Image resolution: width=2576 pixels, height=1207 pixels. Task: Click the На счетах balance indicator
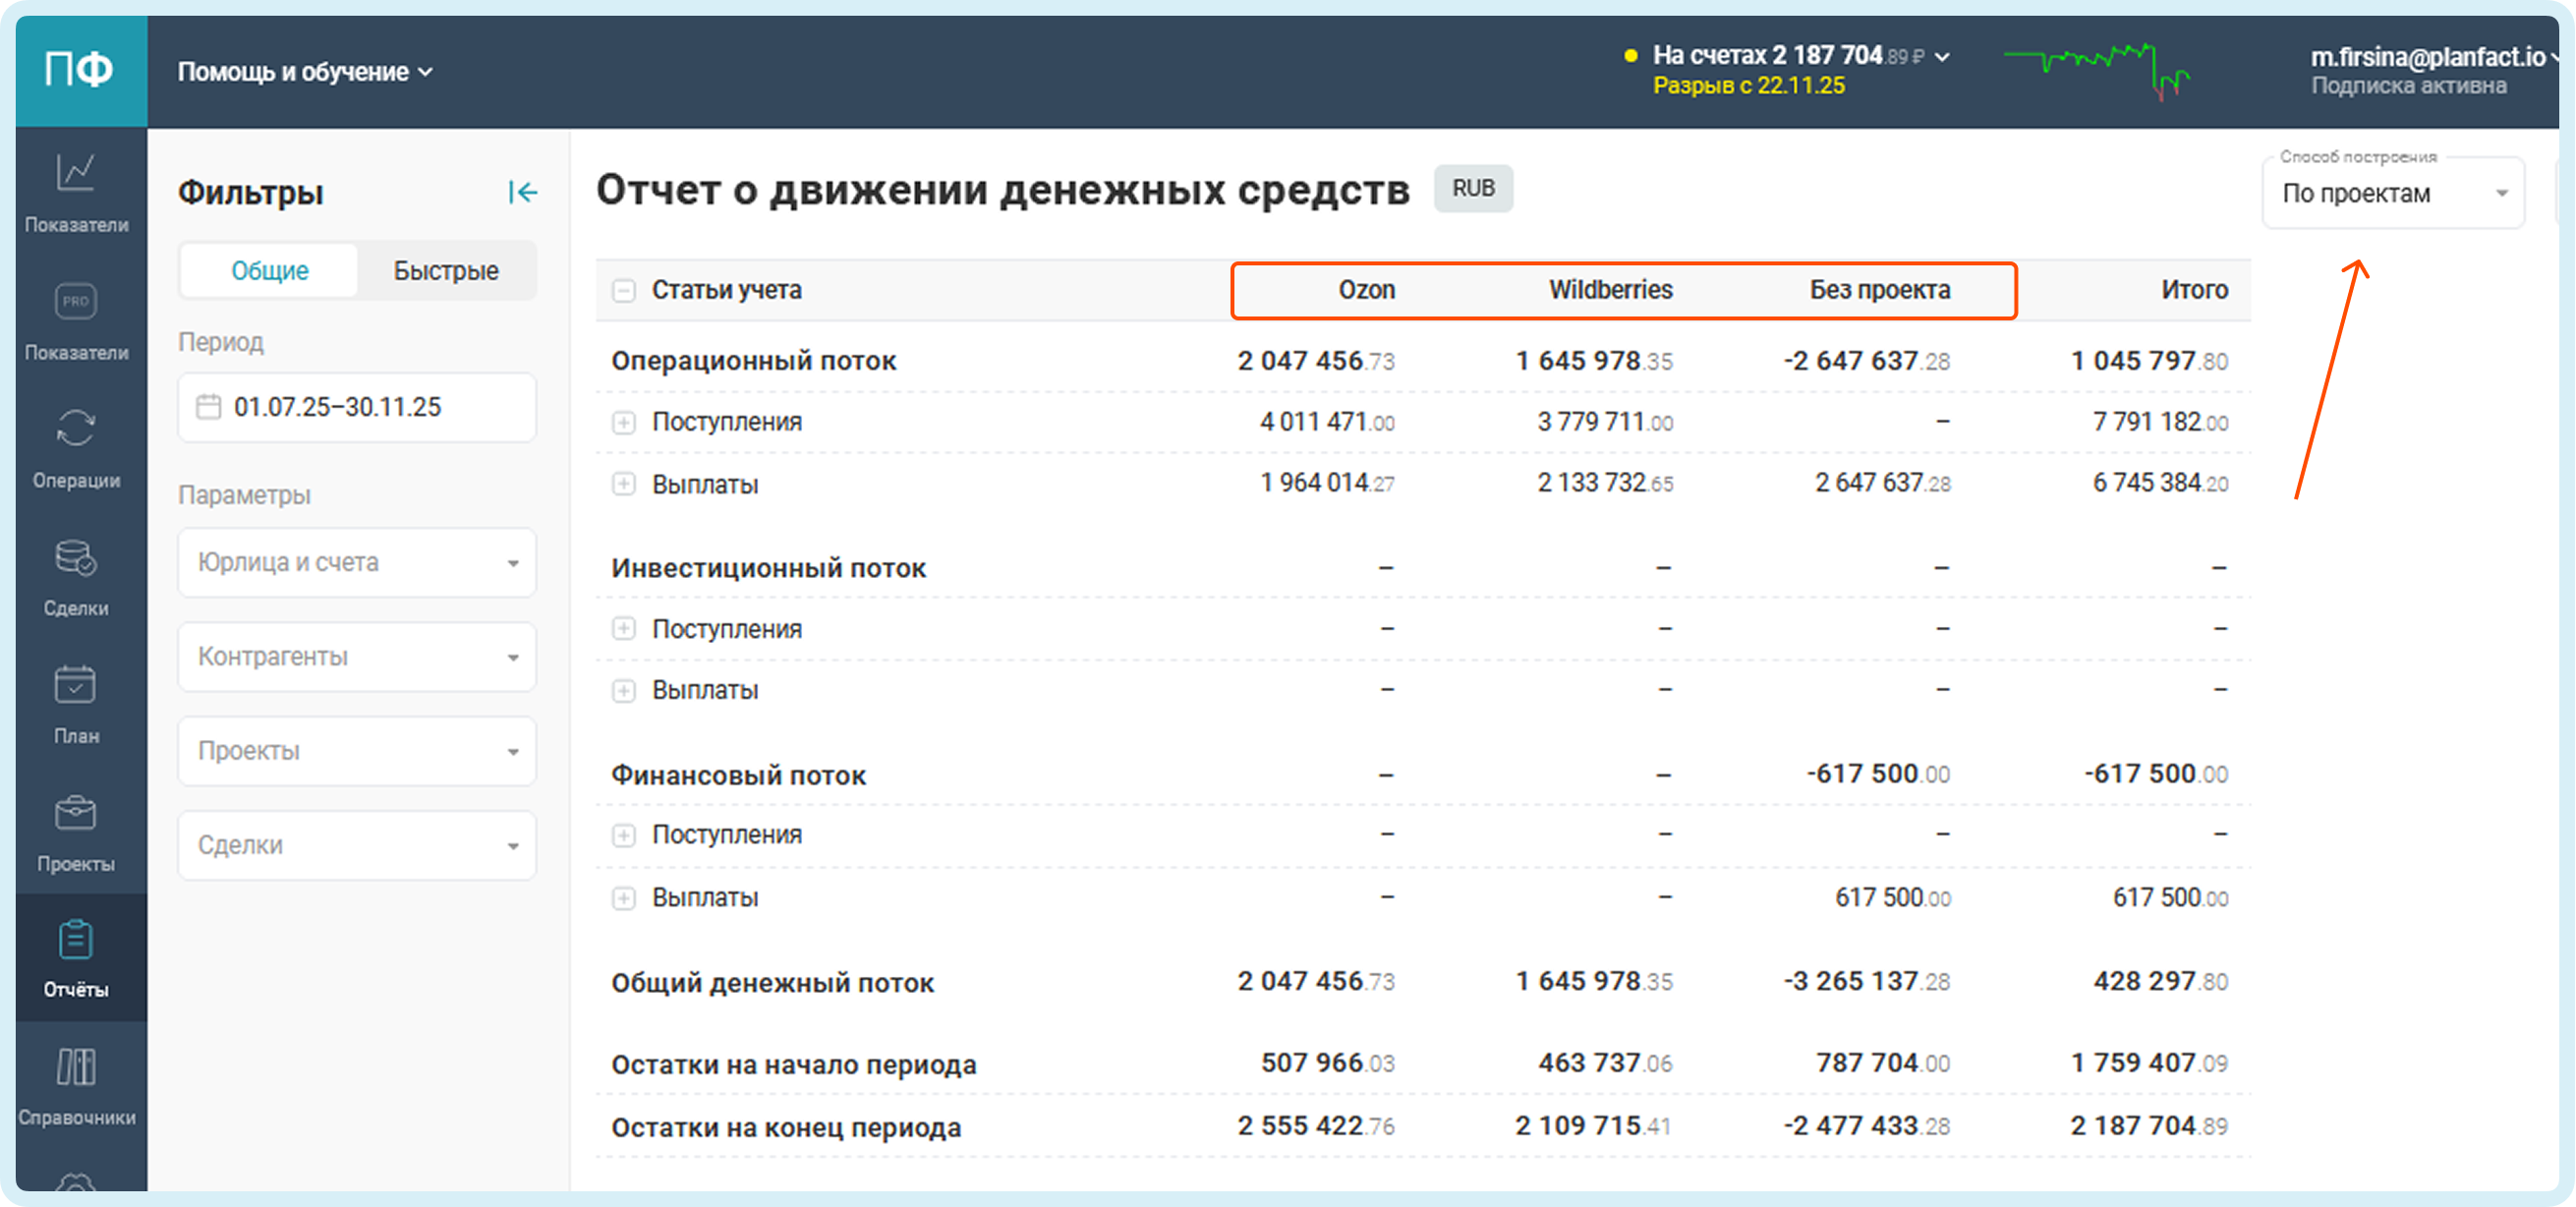point(1786,56)
